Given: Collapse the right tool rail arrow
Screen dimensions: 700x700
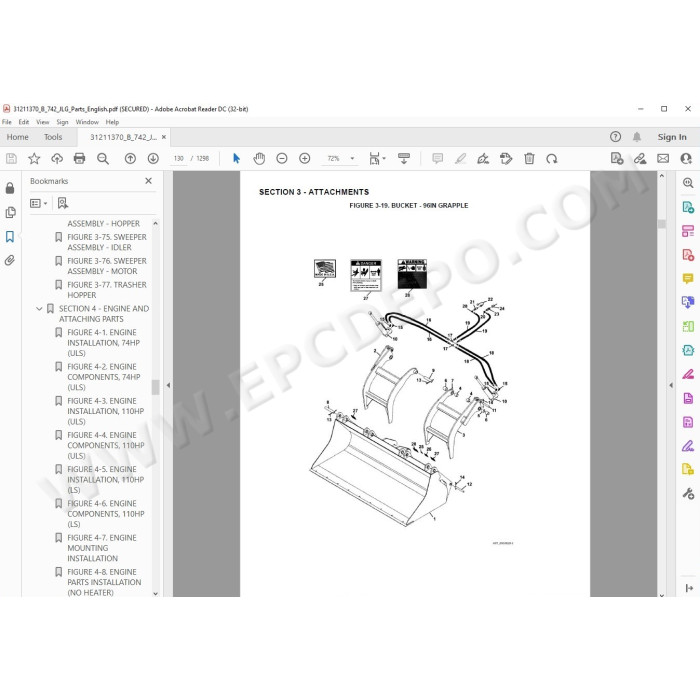Looking at the screenshot, I should (689, 588).
